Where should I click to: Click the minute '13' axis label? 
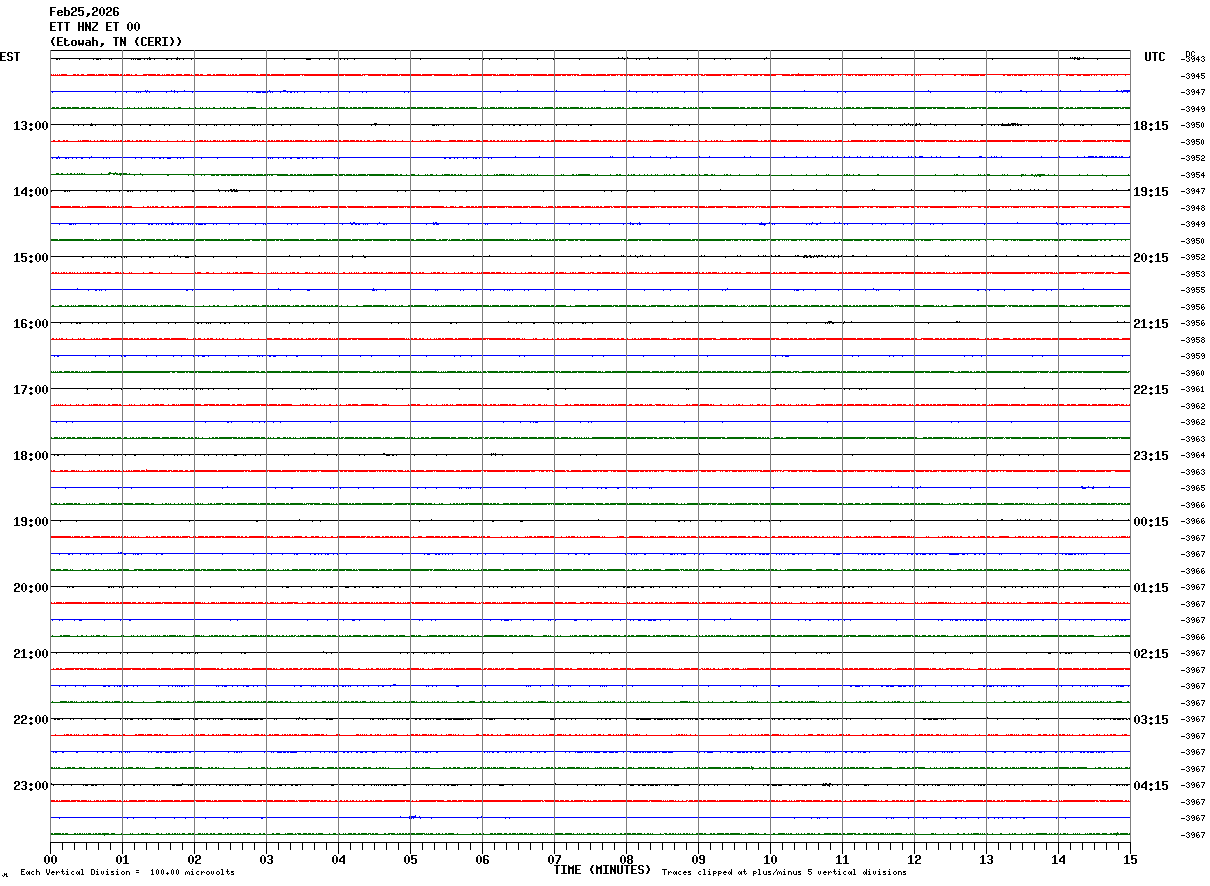pyautogui.click(x=986, y=860)
